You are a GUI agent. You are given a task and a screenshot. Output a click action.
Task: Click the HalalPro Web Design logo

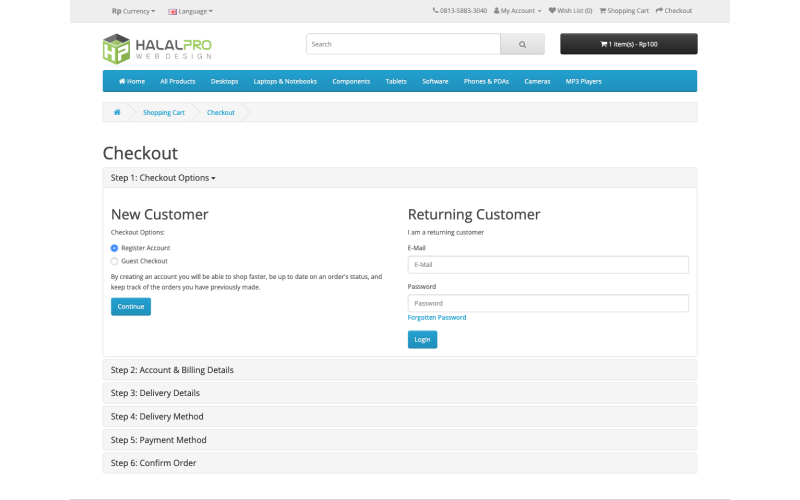[157, 49]
